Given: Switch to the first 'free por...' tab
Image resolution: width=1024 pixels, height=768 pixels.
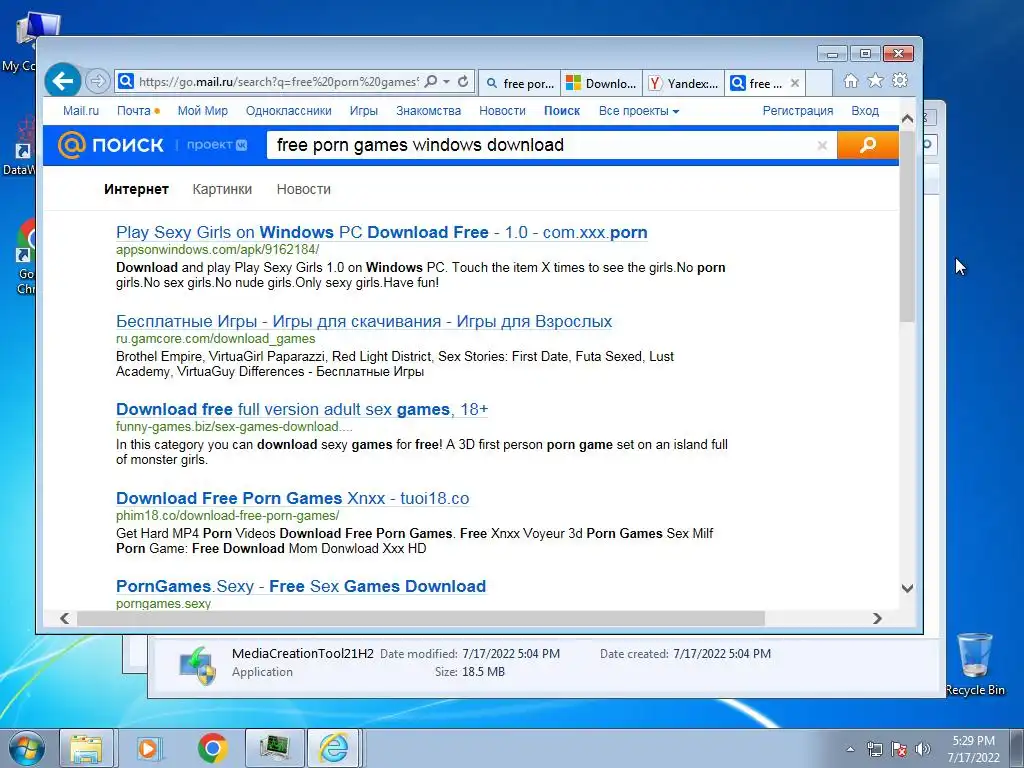Looking at the screenshot, I should 519,83.
